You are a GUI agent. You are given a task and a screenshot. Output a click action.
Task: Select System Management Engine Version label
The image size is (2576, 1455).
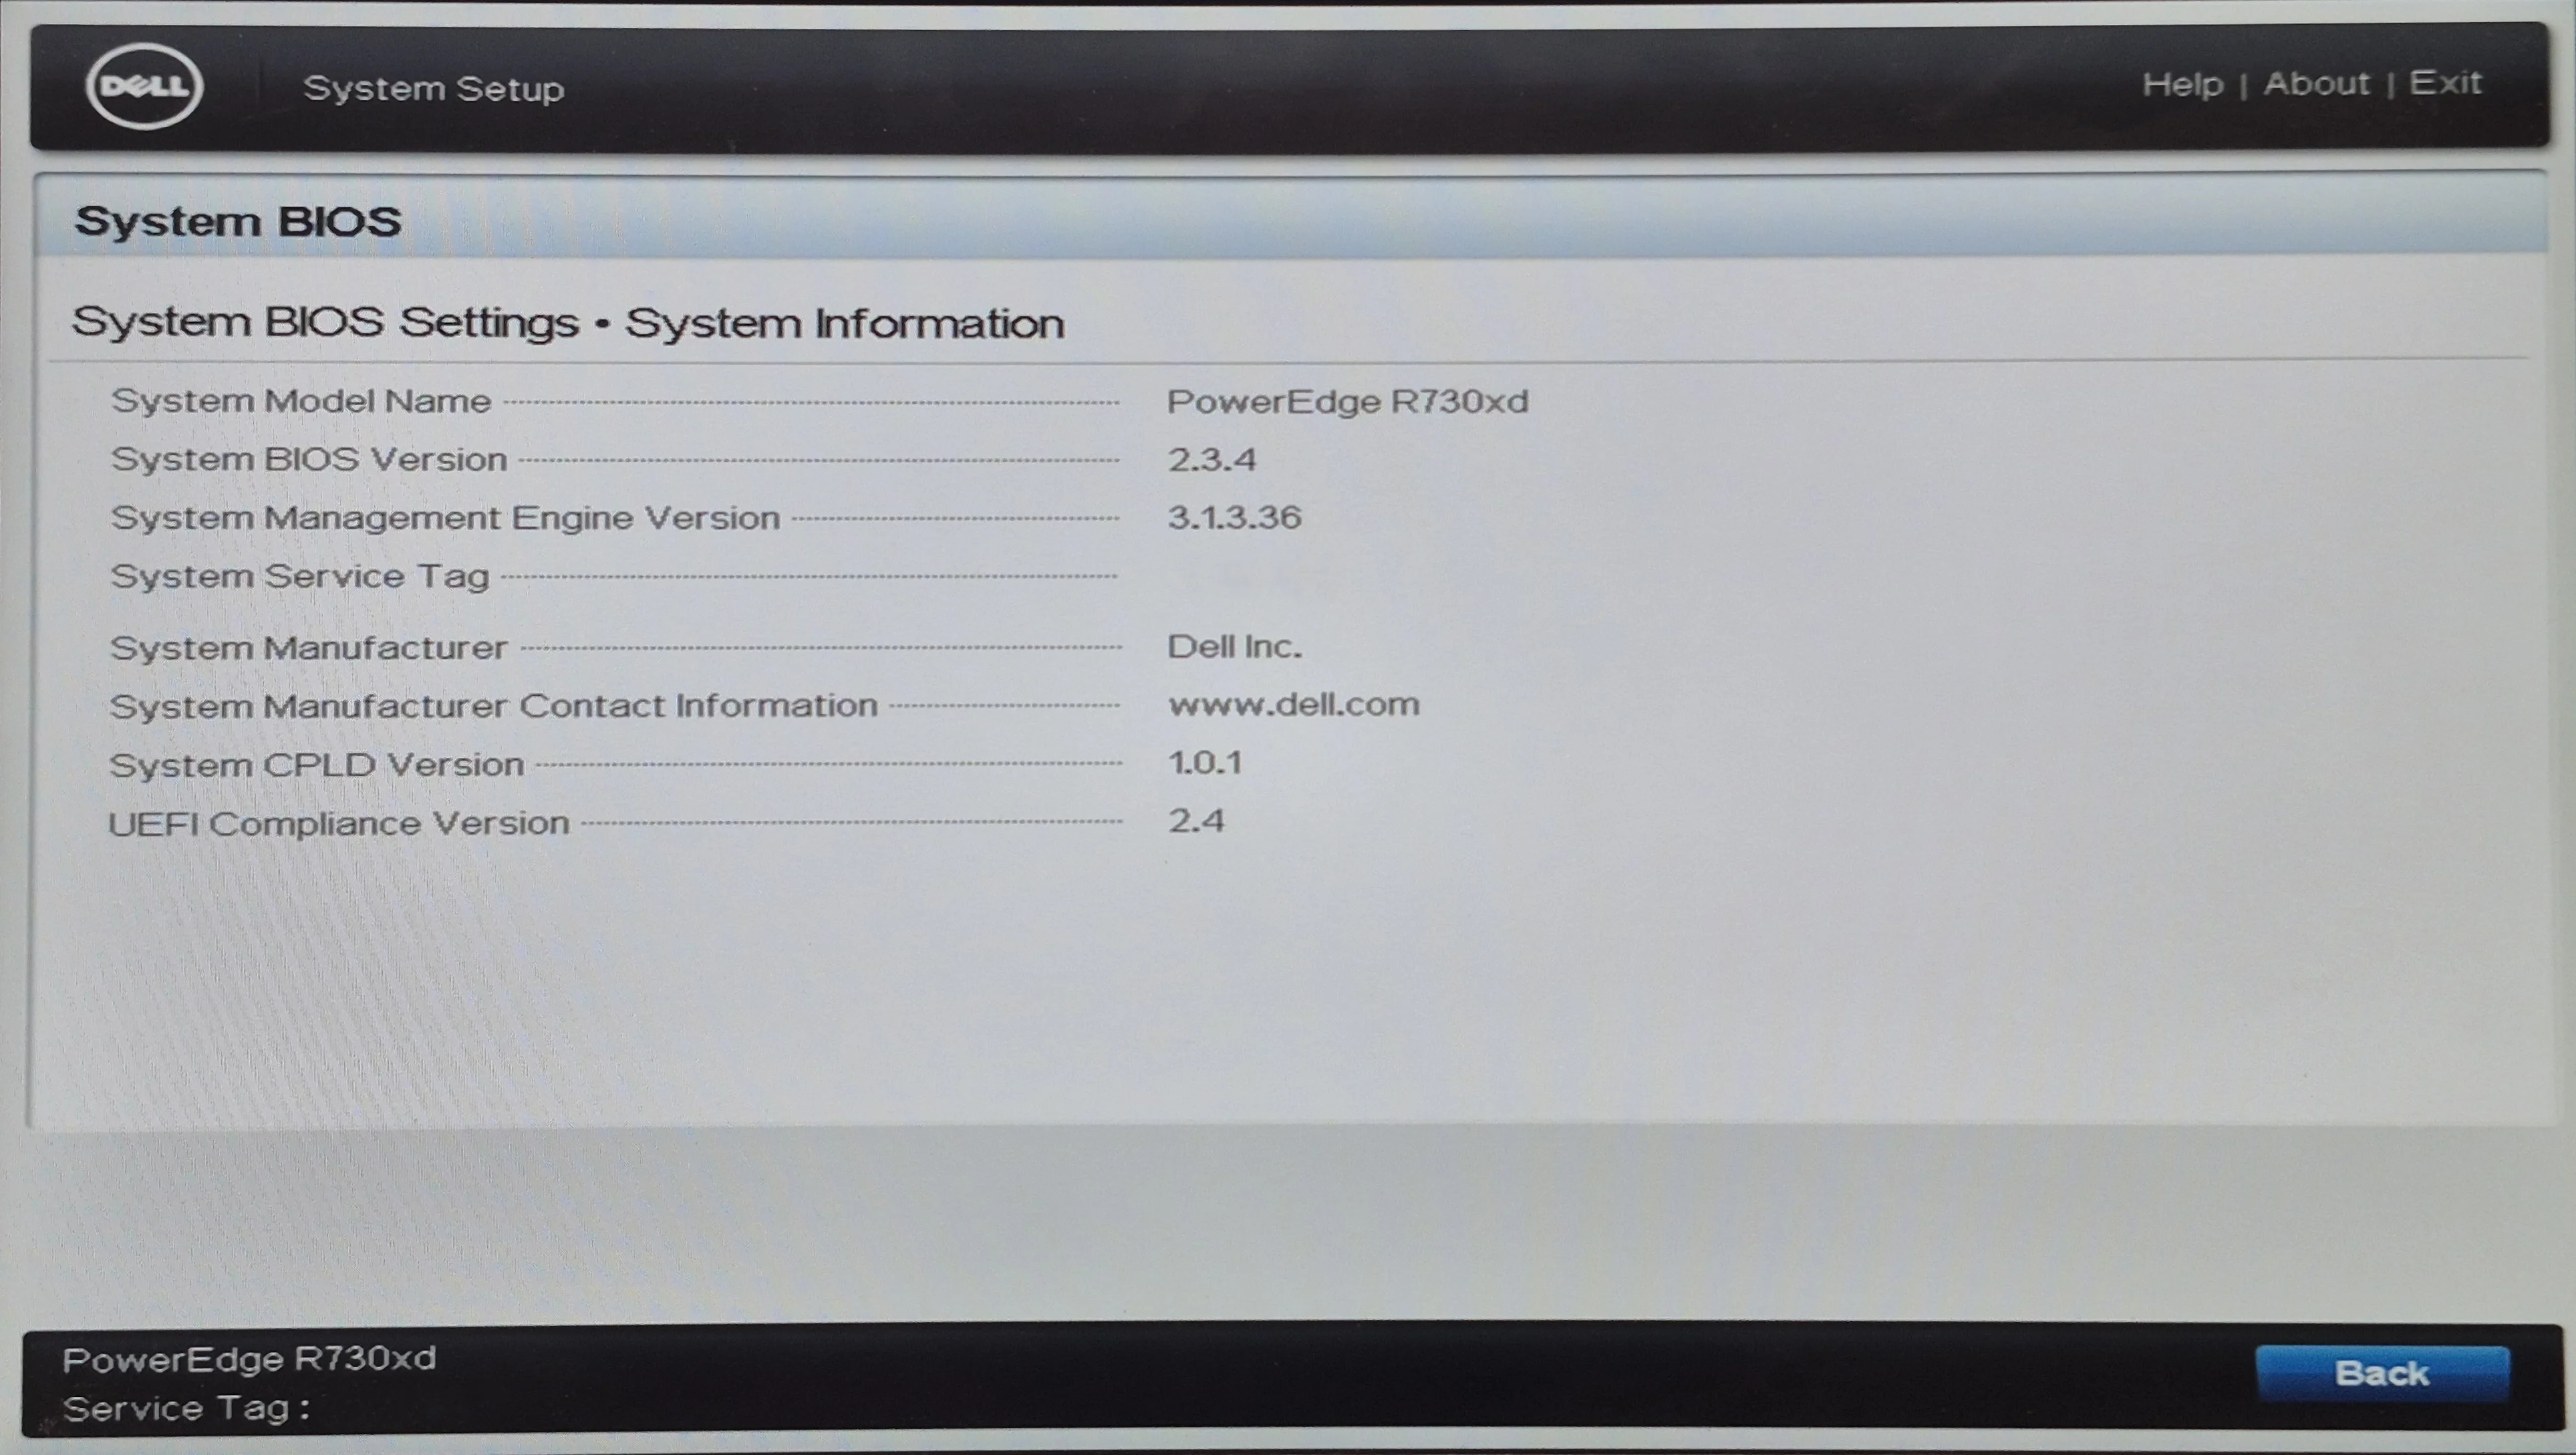(445, 518)
